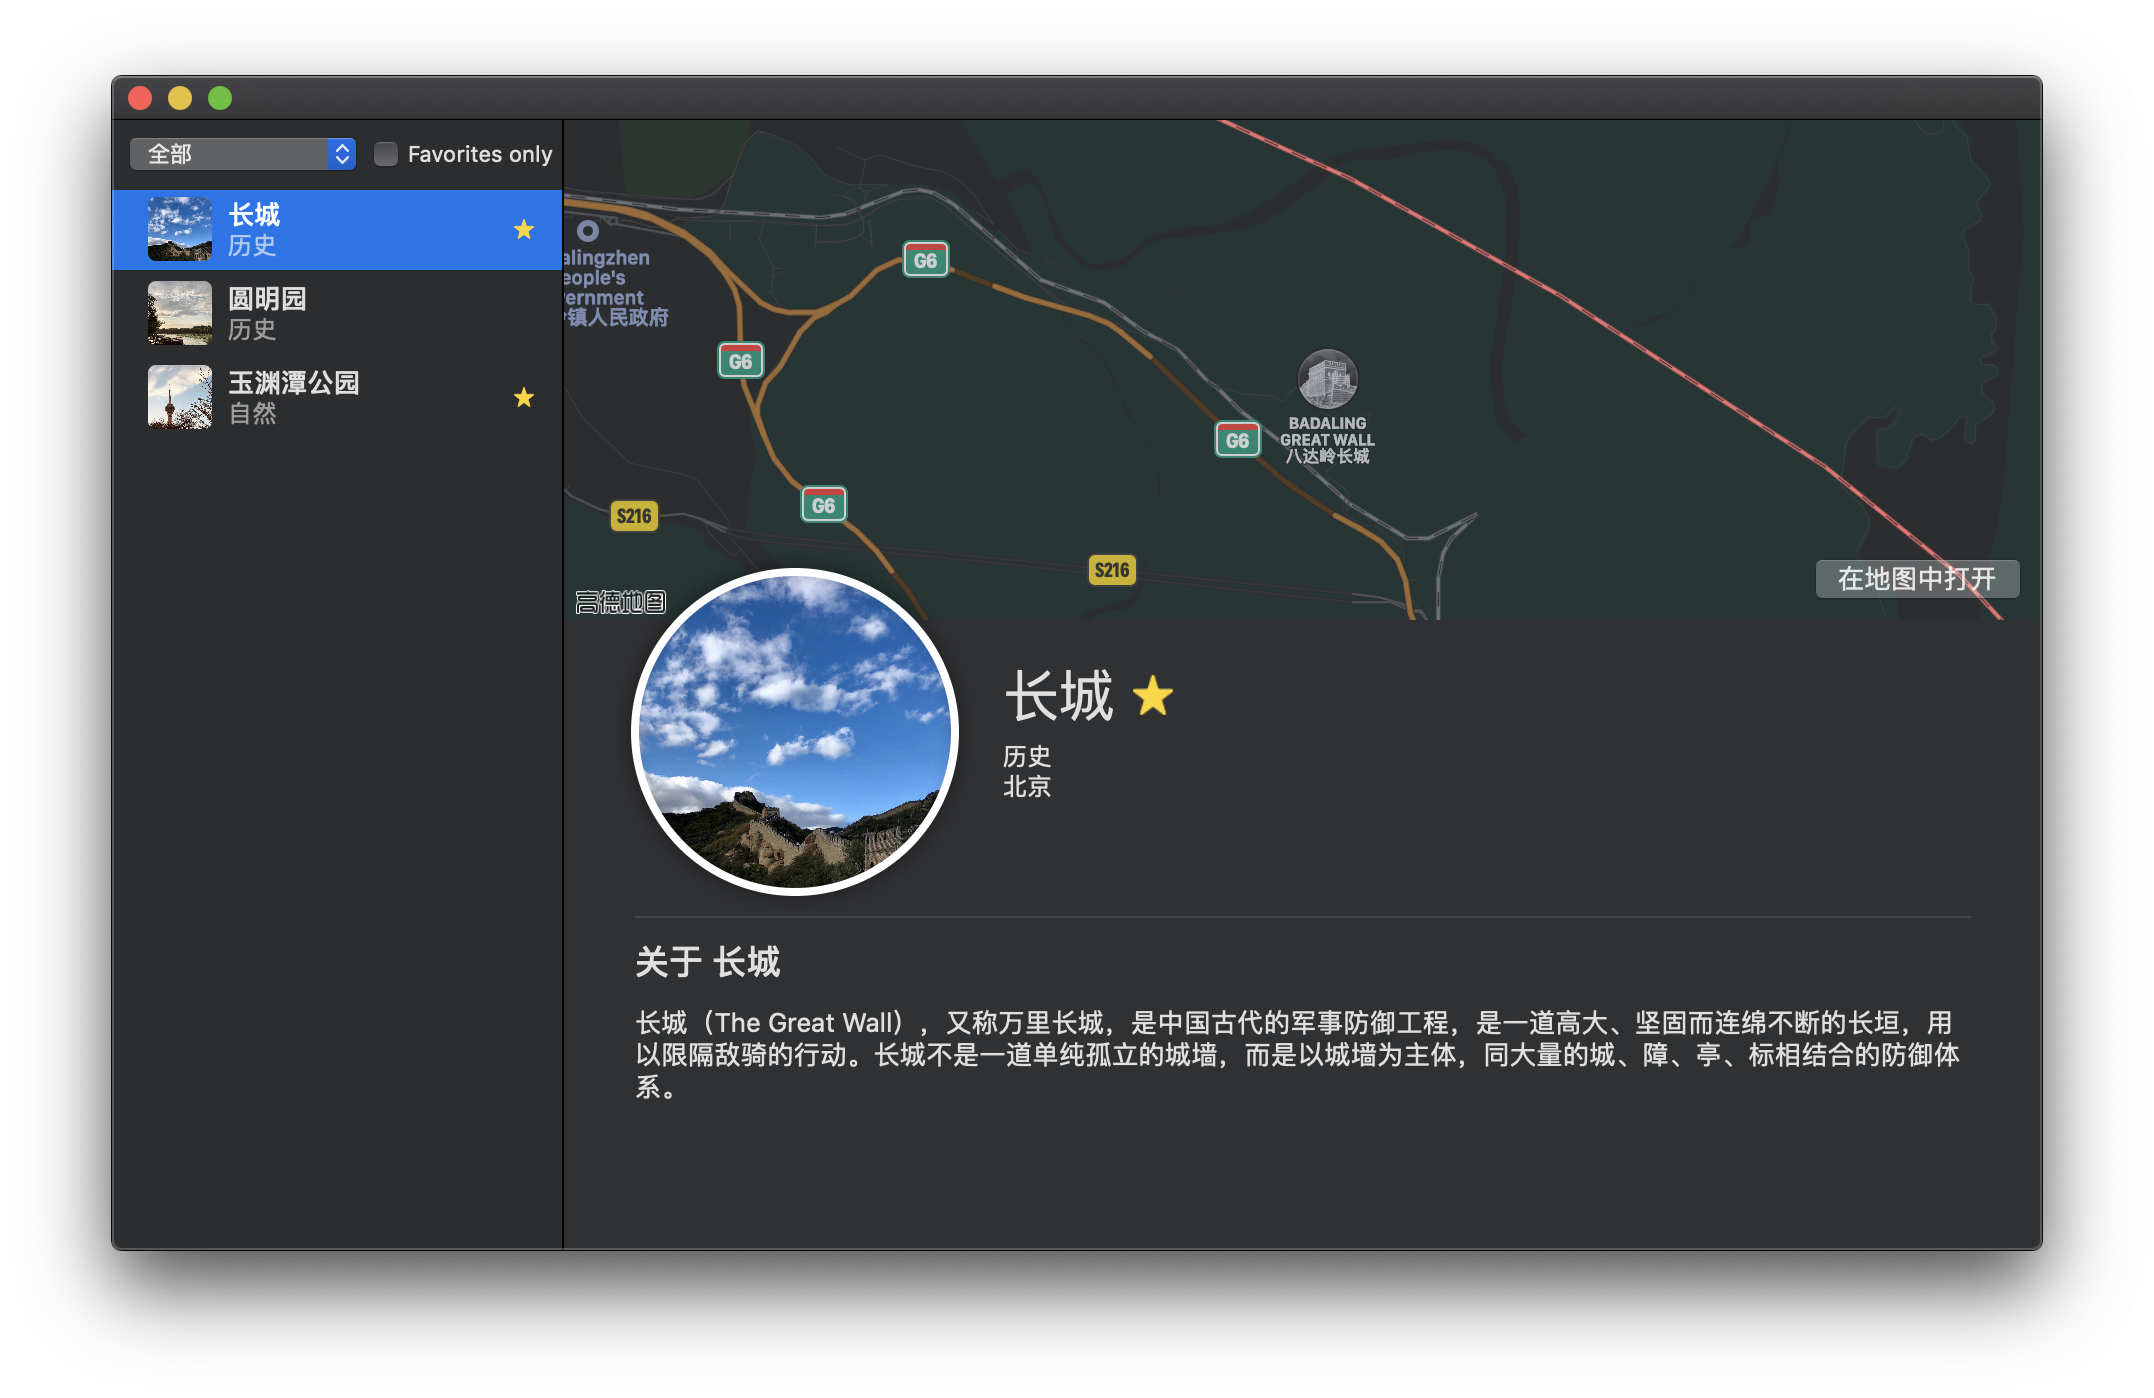Click the star icon in 玉渊潭公园 row
Image resolution: width=2154 pixels, height=1398 pixels.
click(524, 398)
